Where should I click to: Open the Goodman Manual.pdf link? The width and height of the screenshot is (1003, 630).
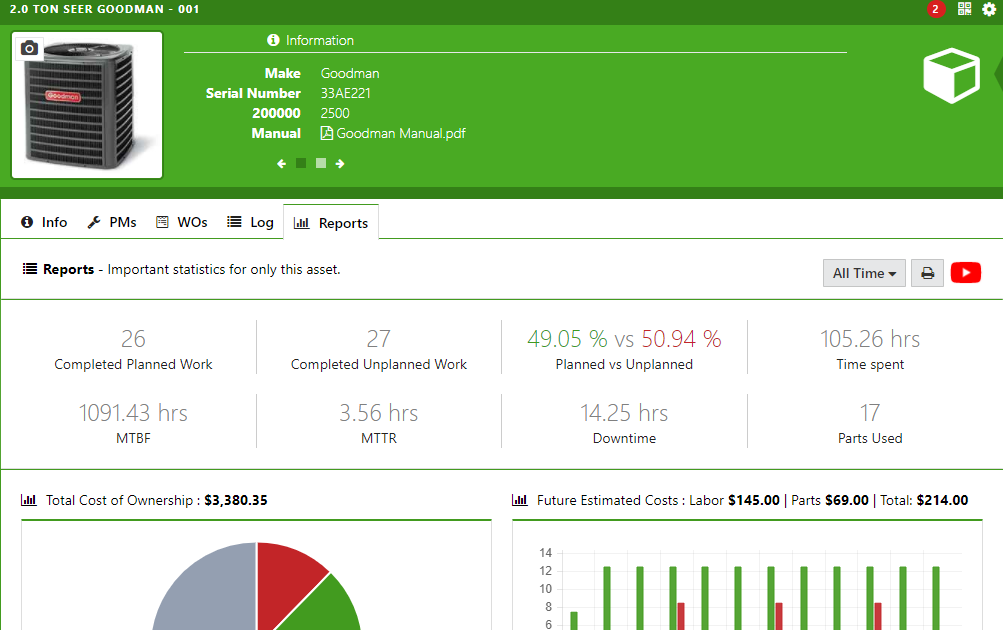393,133
